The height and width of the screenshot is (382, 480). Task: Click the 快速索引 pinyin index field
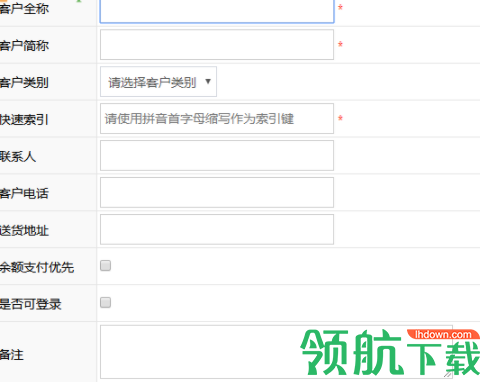coord(217,119)
